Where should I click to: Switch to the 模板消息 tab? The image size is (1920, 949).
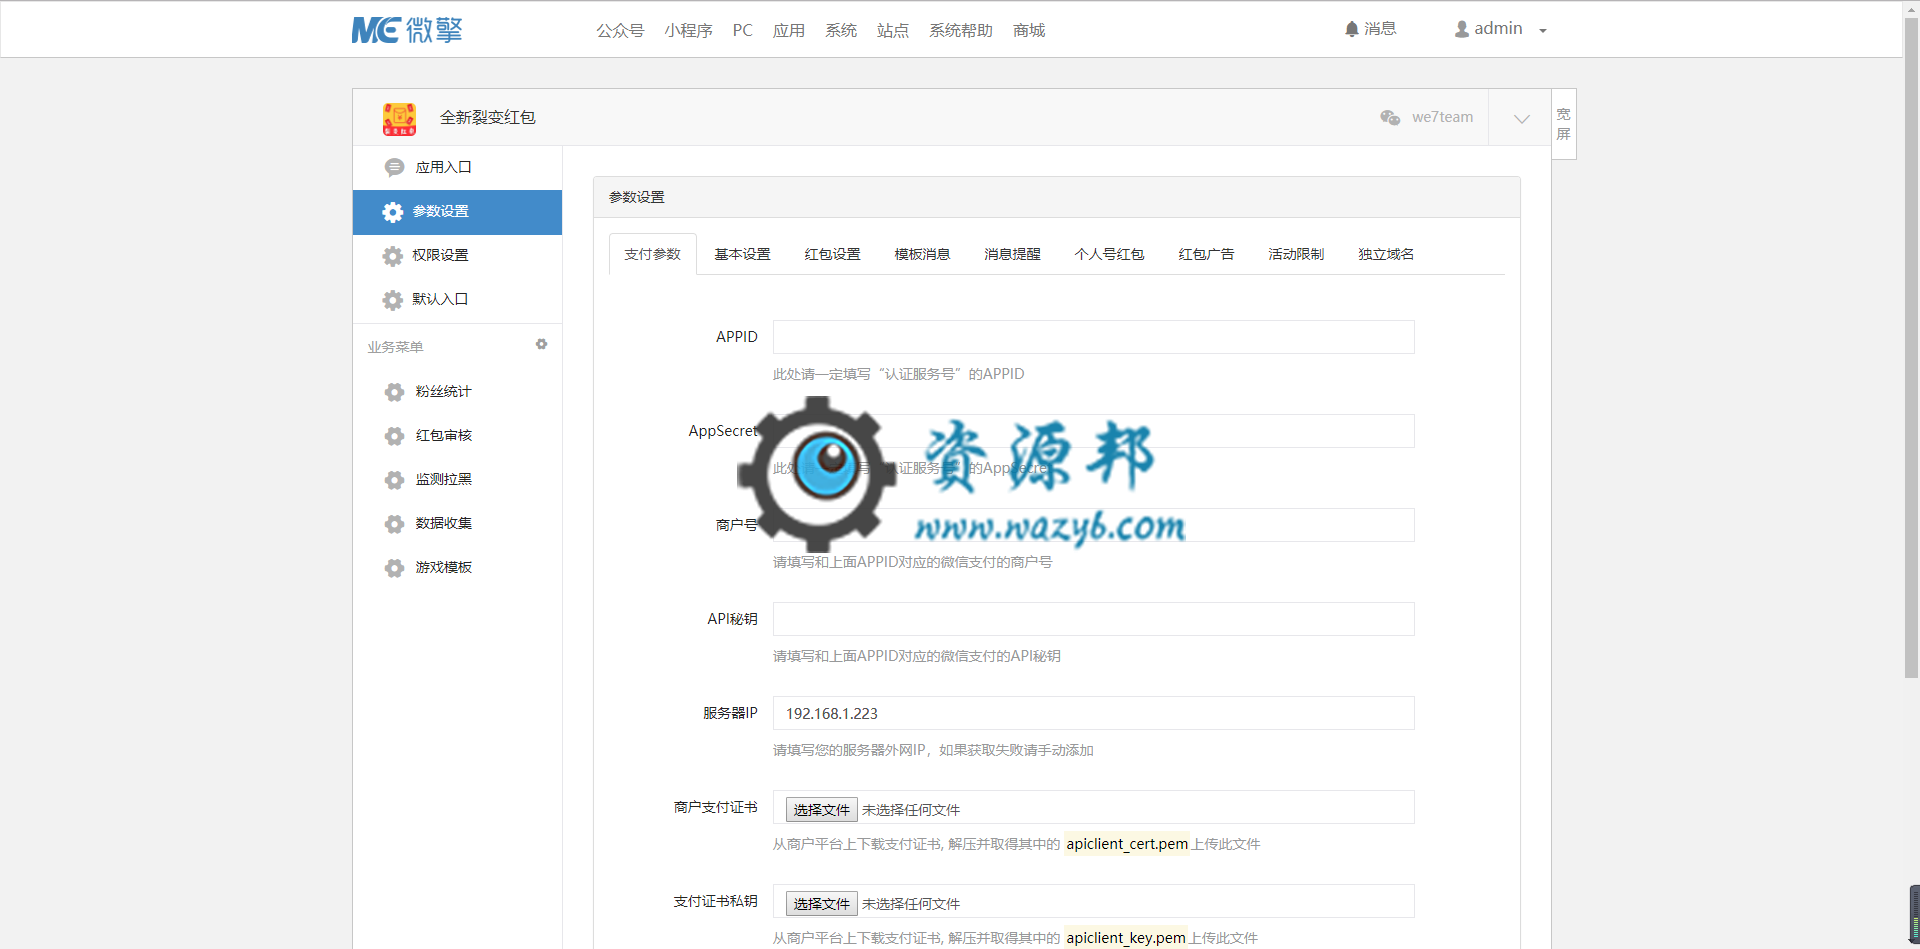[922, 255]
